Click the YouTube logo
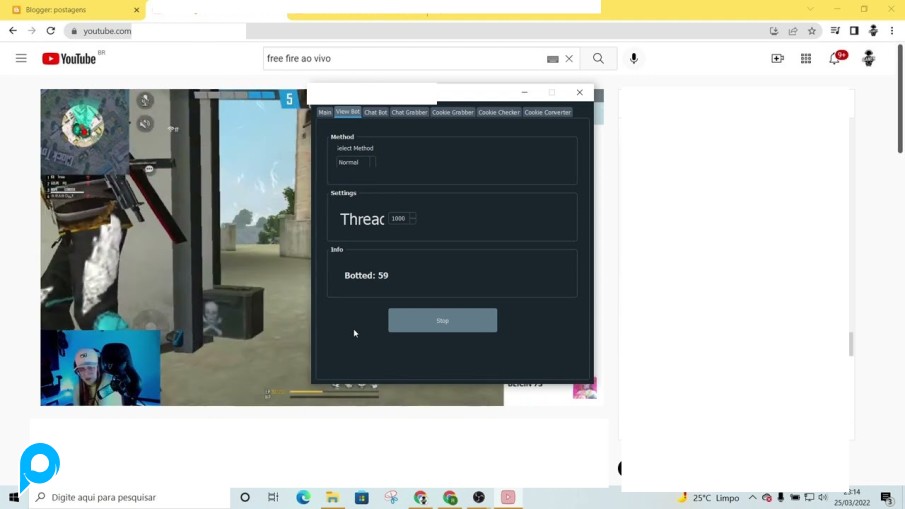The width and height of the screenshot is (905, 509). click(69, 59)
